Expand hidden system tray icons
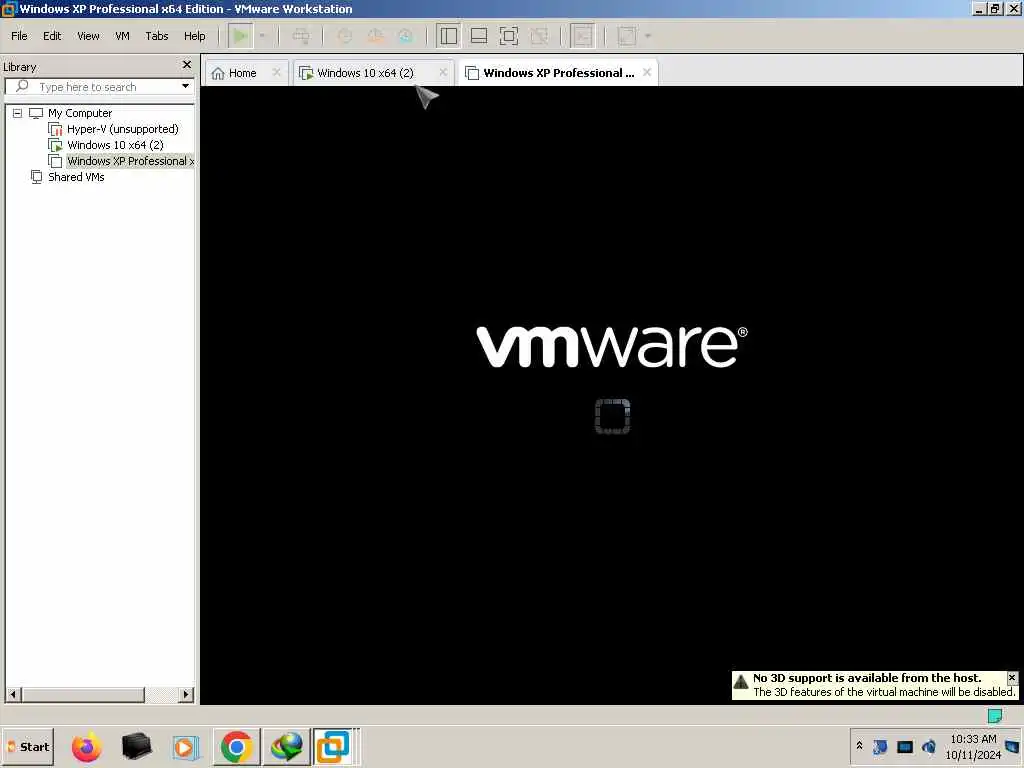The height and width of the screenshot is (768, 1024). (859, 746)
